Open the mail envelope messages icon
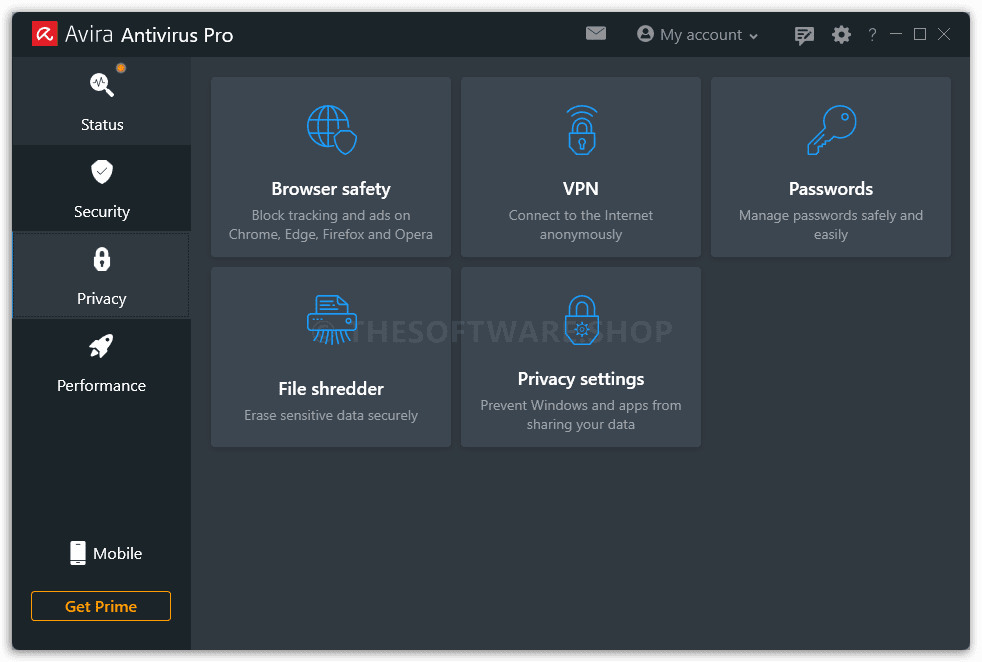This screenshot has width=982, height=662. (596, 33)
